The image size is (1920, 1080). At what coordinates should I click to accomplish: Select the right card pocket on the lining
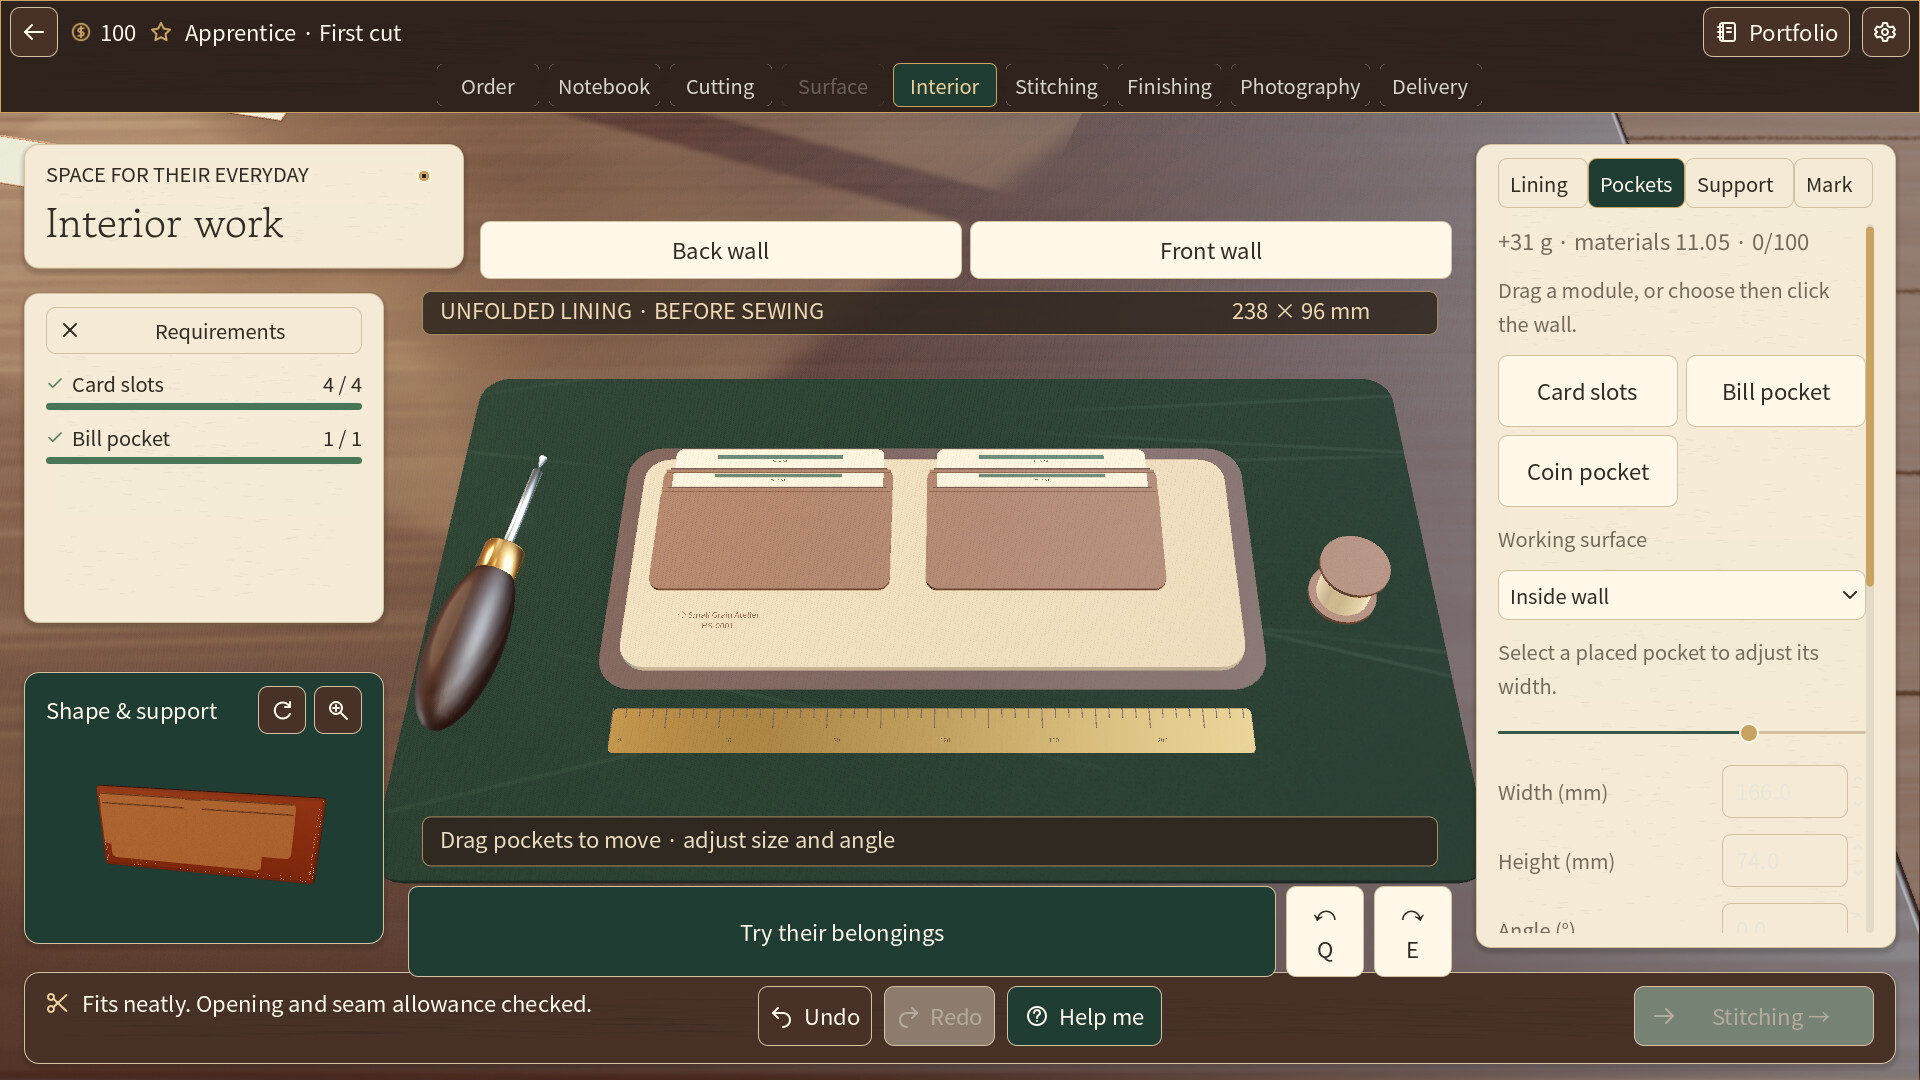1045,530
